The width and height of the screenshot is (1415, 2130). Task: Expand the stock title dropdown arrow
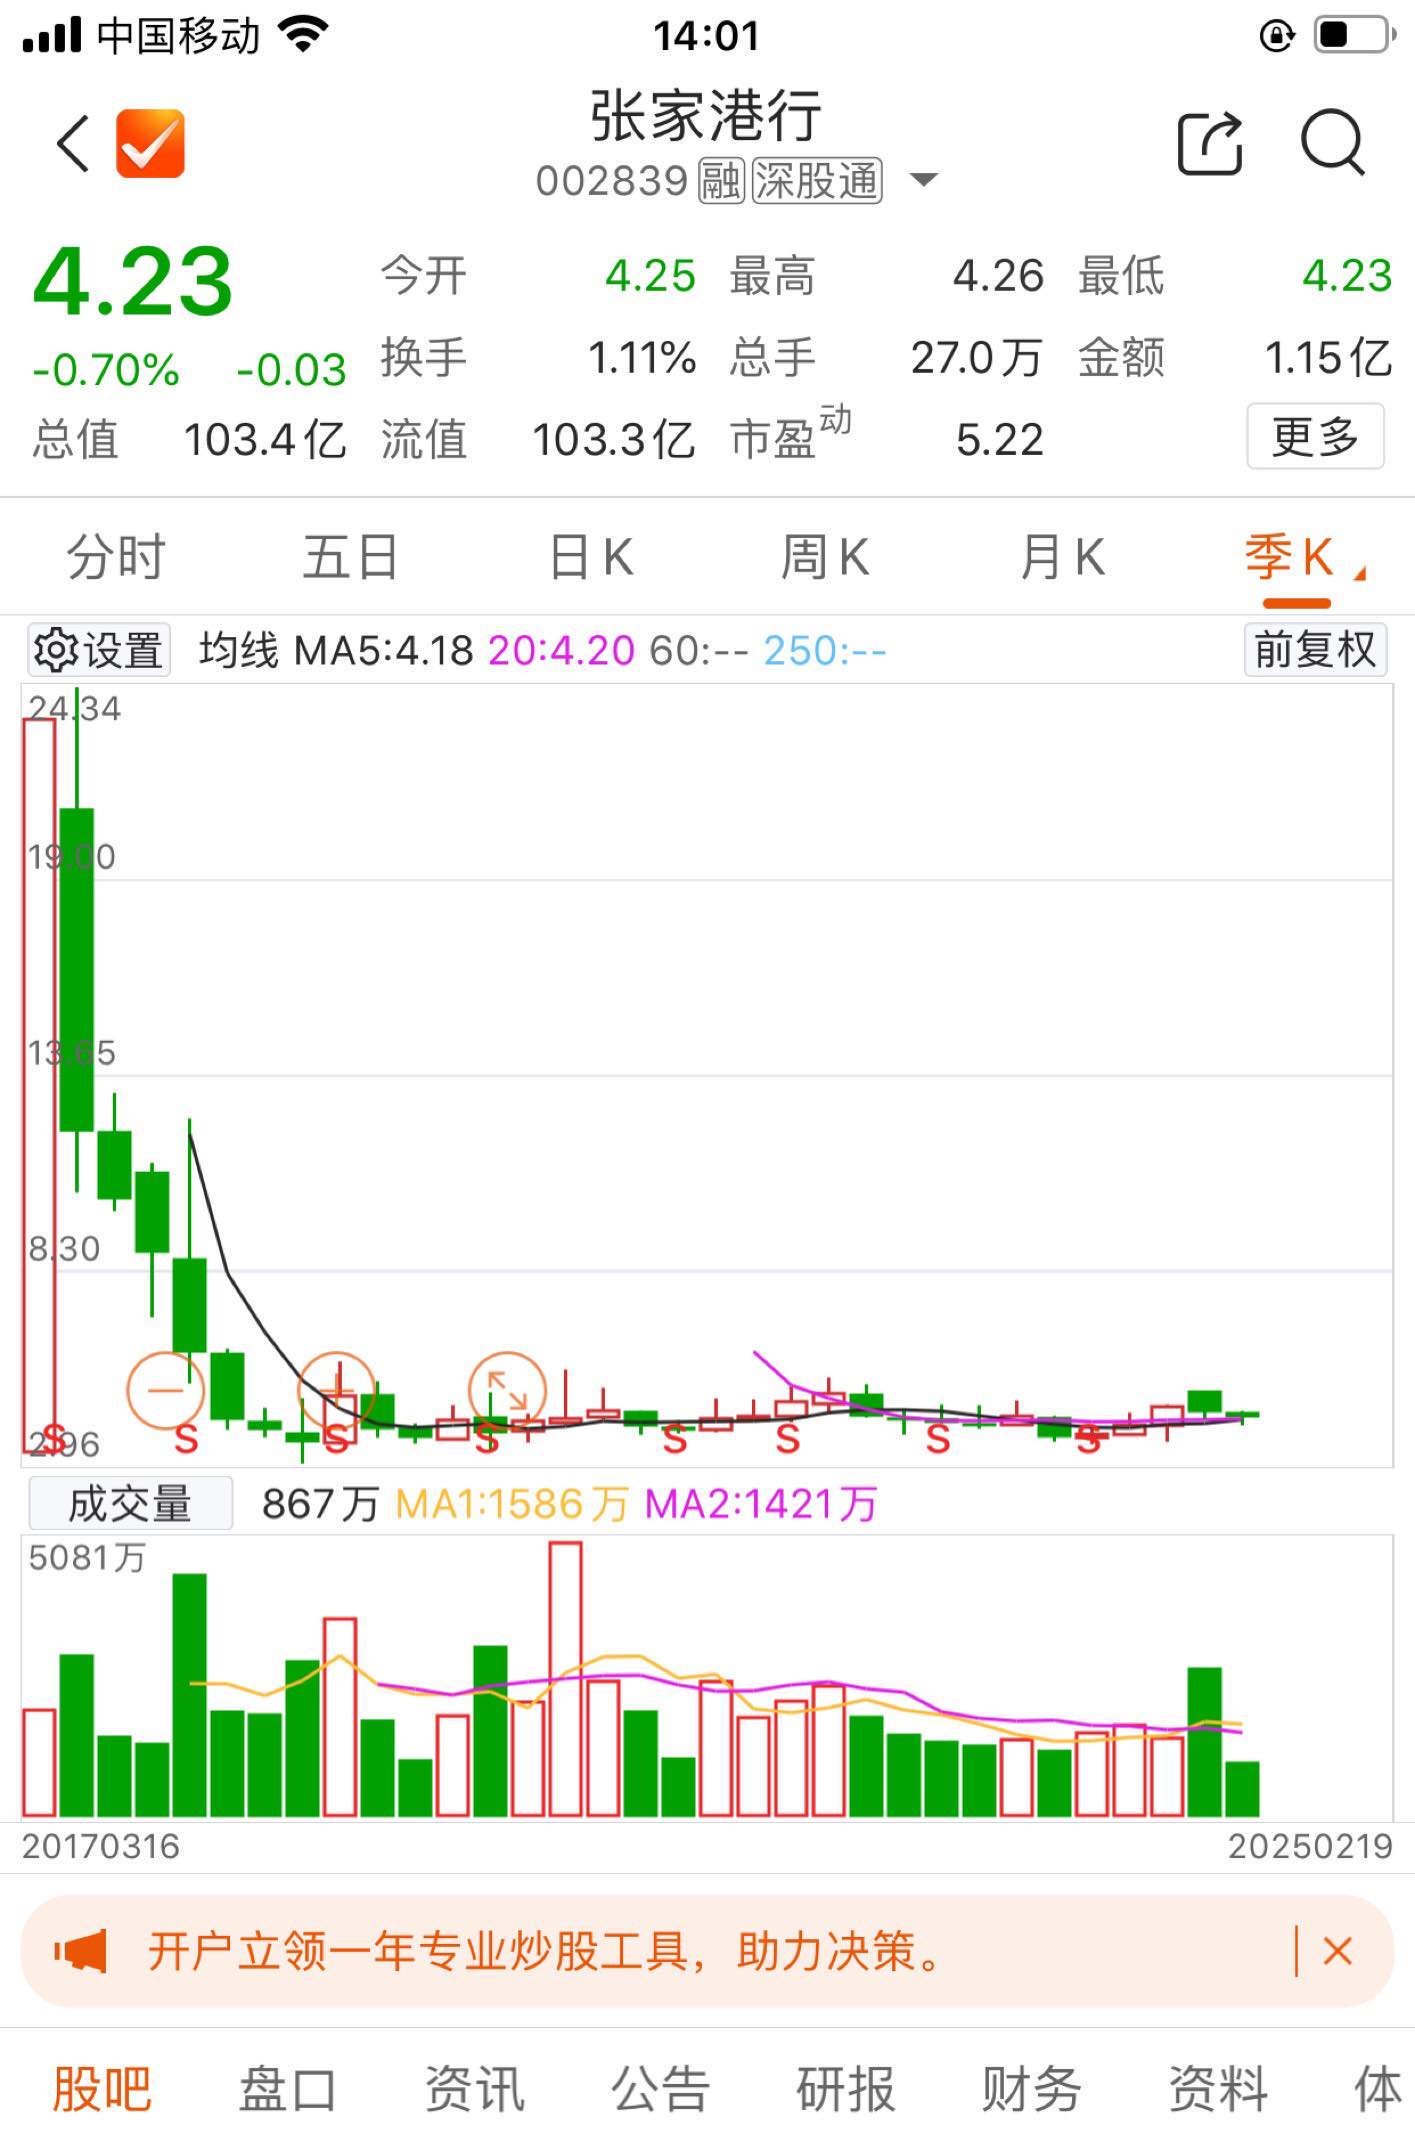coord(923,180)
